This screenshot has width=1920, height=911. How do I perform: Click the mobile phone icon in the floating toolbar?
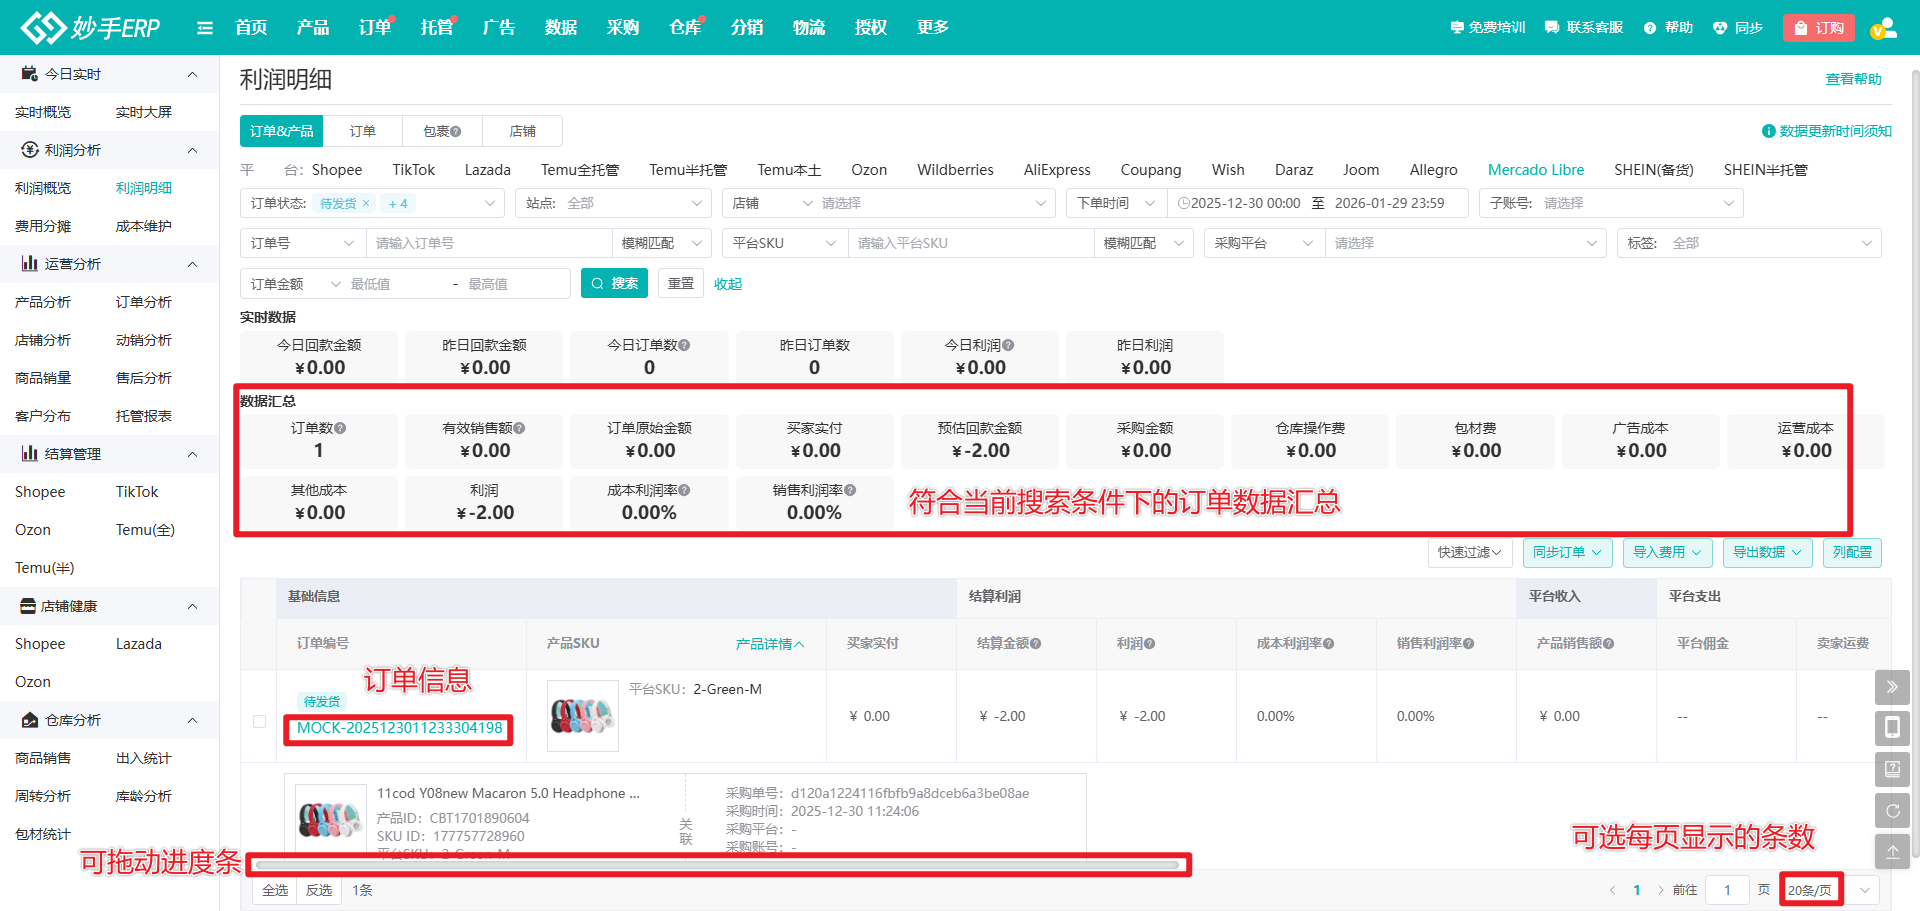[x=1892, y=727]
